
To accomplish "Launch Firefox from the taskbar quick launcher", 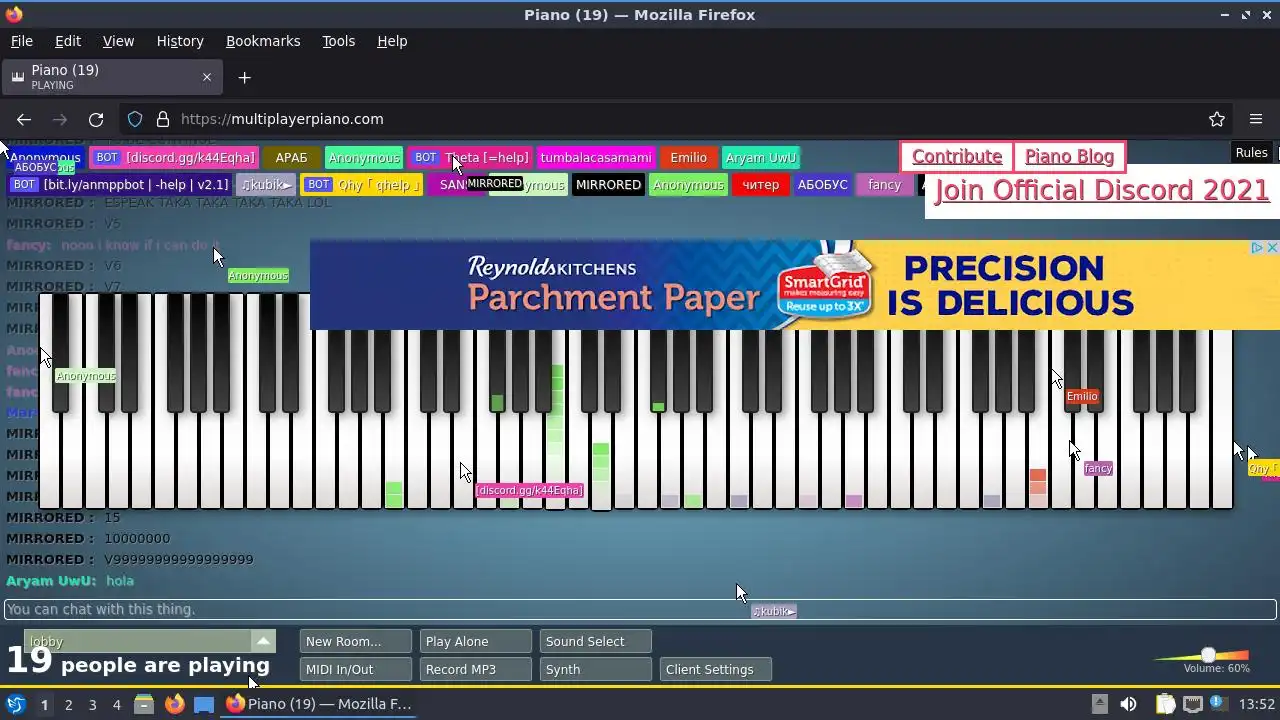I will [174, 704].
